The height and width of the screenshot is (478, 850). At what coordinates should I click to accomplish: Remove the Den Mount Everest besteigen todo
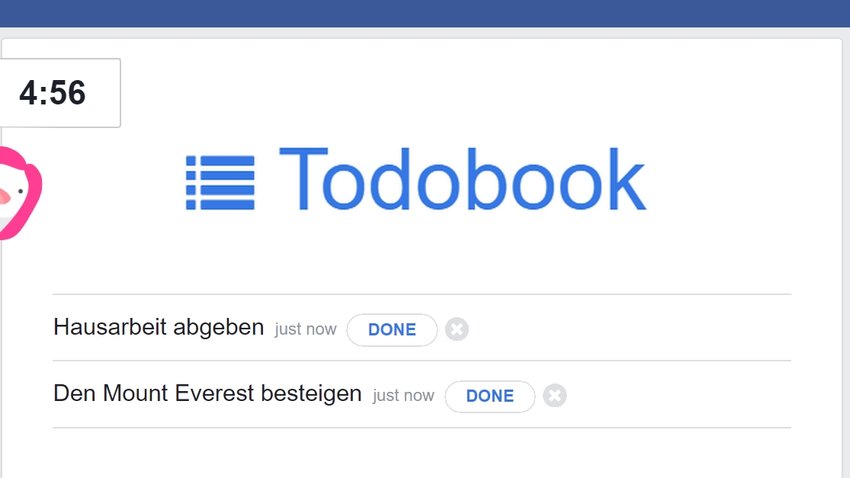point(555,395)
